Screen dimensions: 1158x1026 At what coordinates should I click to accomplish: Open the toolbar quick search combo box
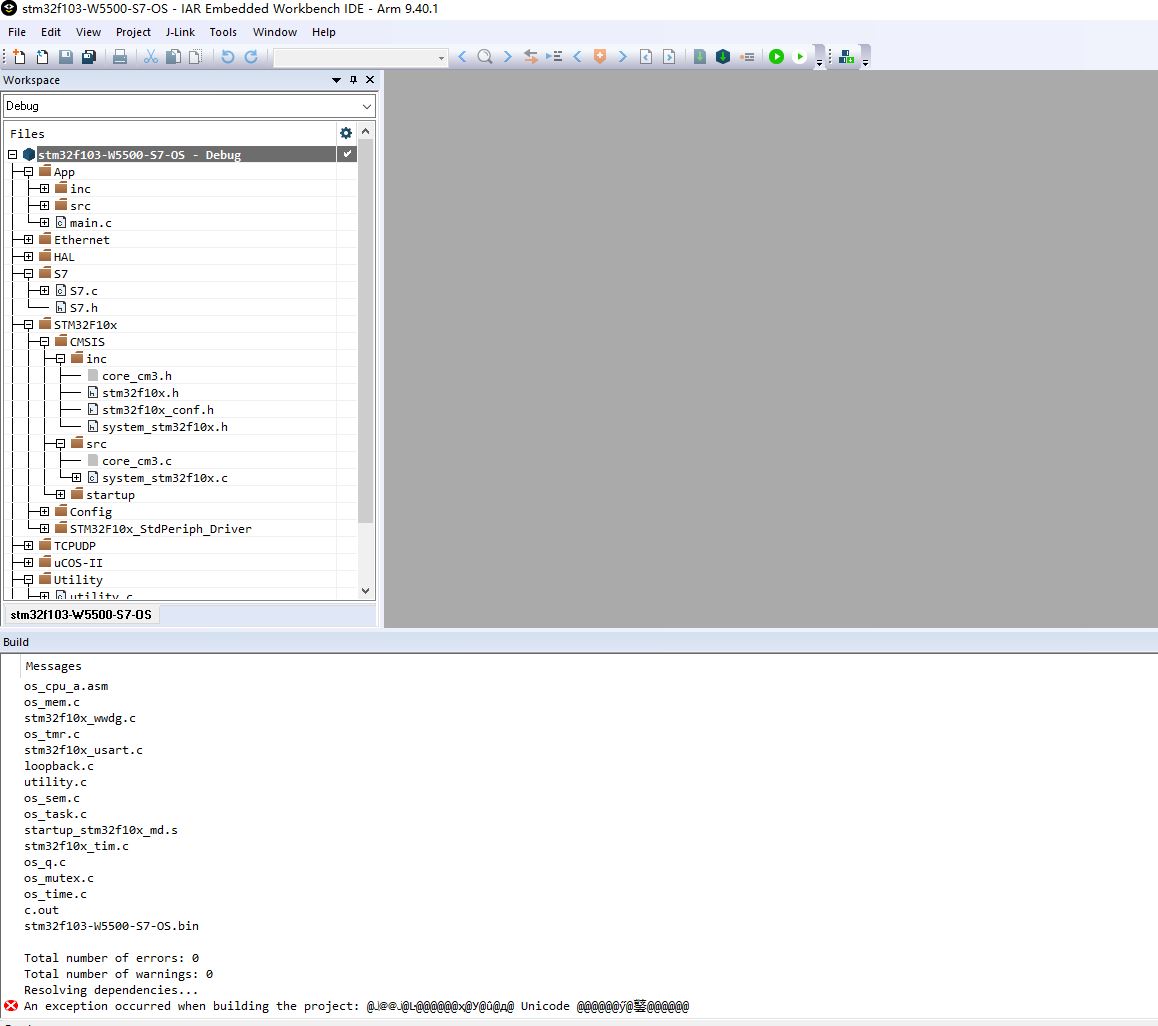pyautogui.click(x=360, y=57)
